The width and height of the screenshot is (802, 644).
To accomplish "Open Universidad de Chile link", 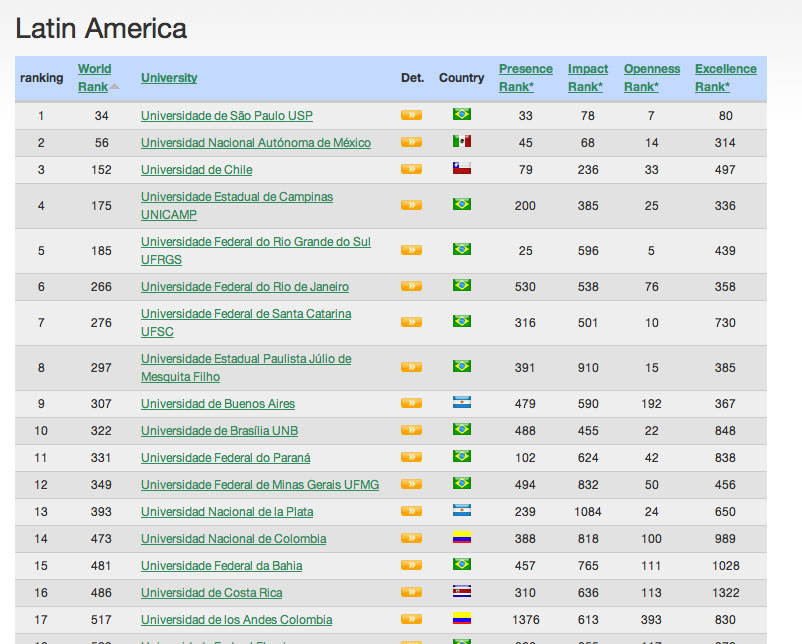I will pos(196,170).
